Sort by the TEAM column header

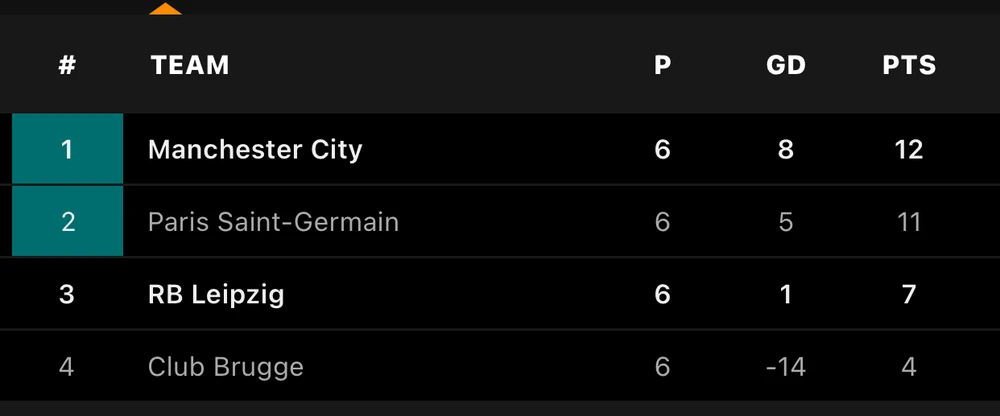[x=190, y=66]
